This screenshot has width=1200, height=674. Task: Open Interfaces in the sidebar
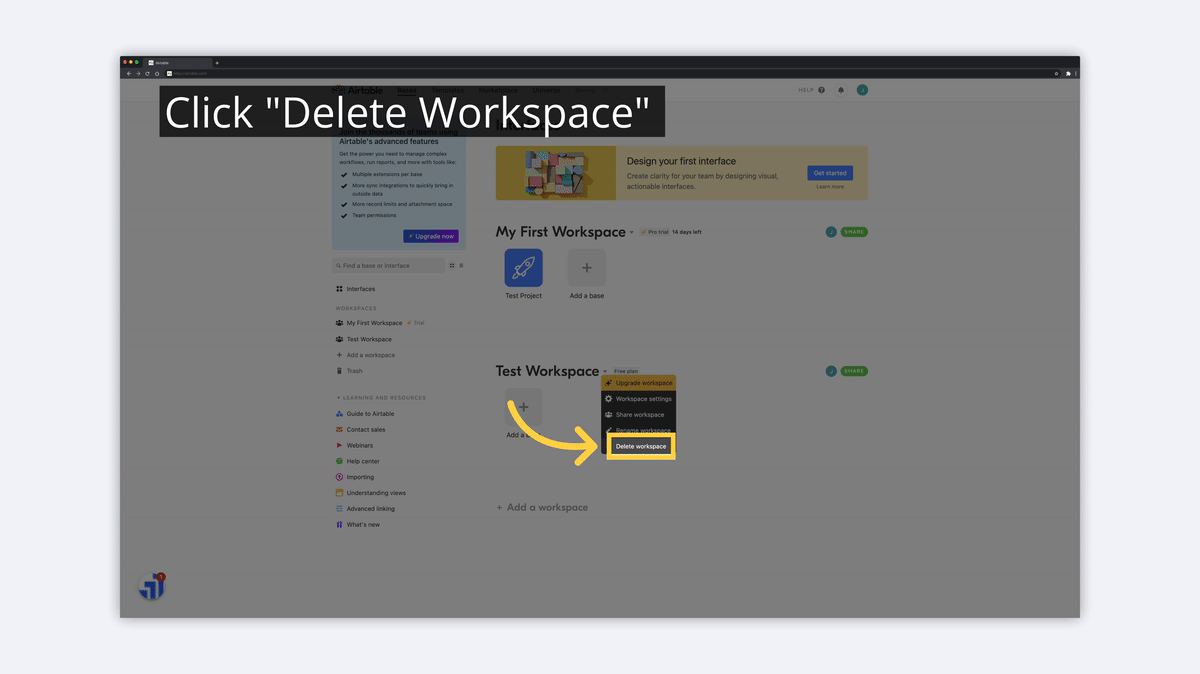(356, 289)
